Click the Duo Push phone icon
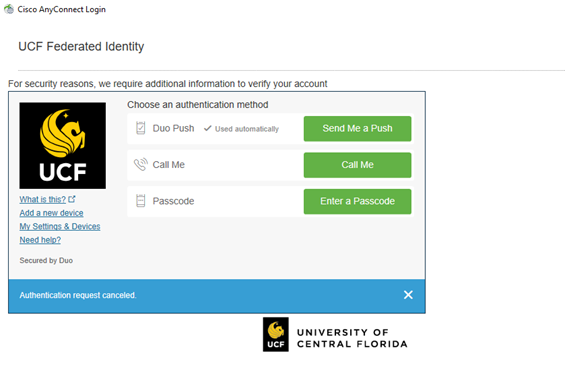565x377 pixels. point(141,128)
